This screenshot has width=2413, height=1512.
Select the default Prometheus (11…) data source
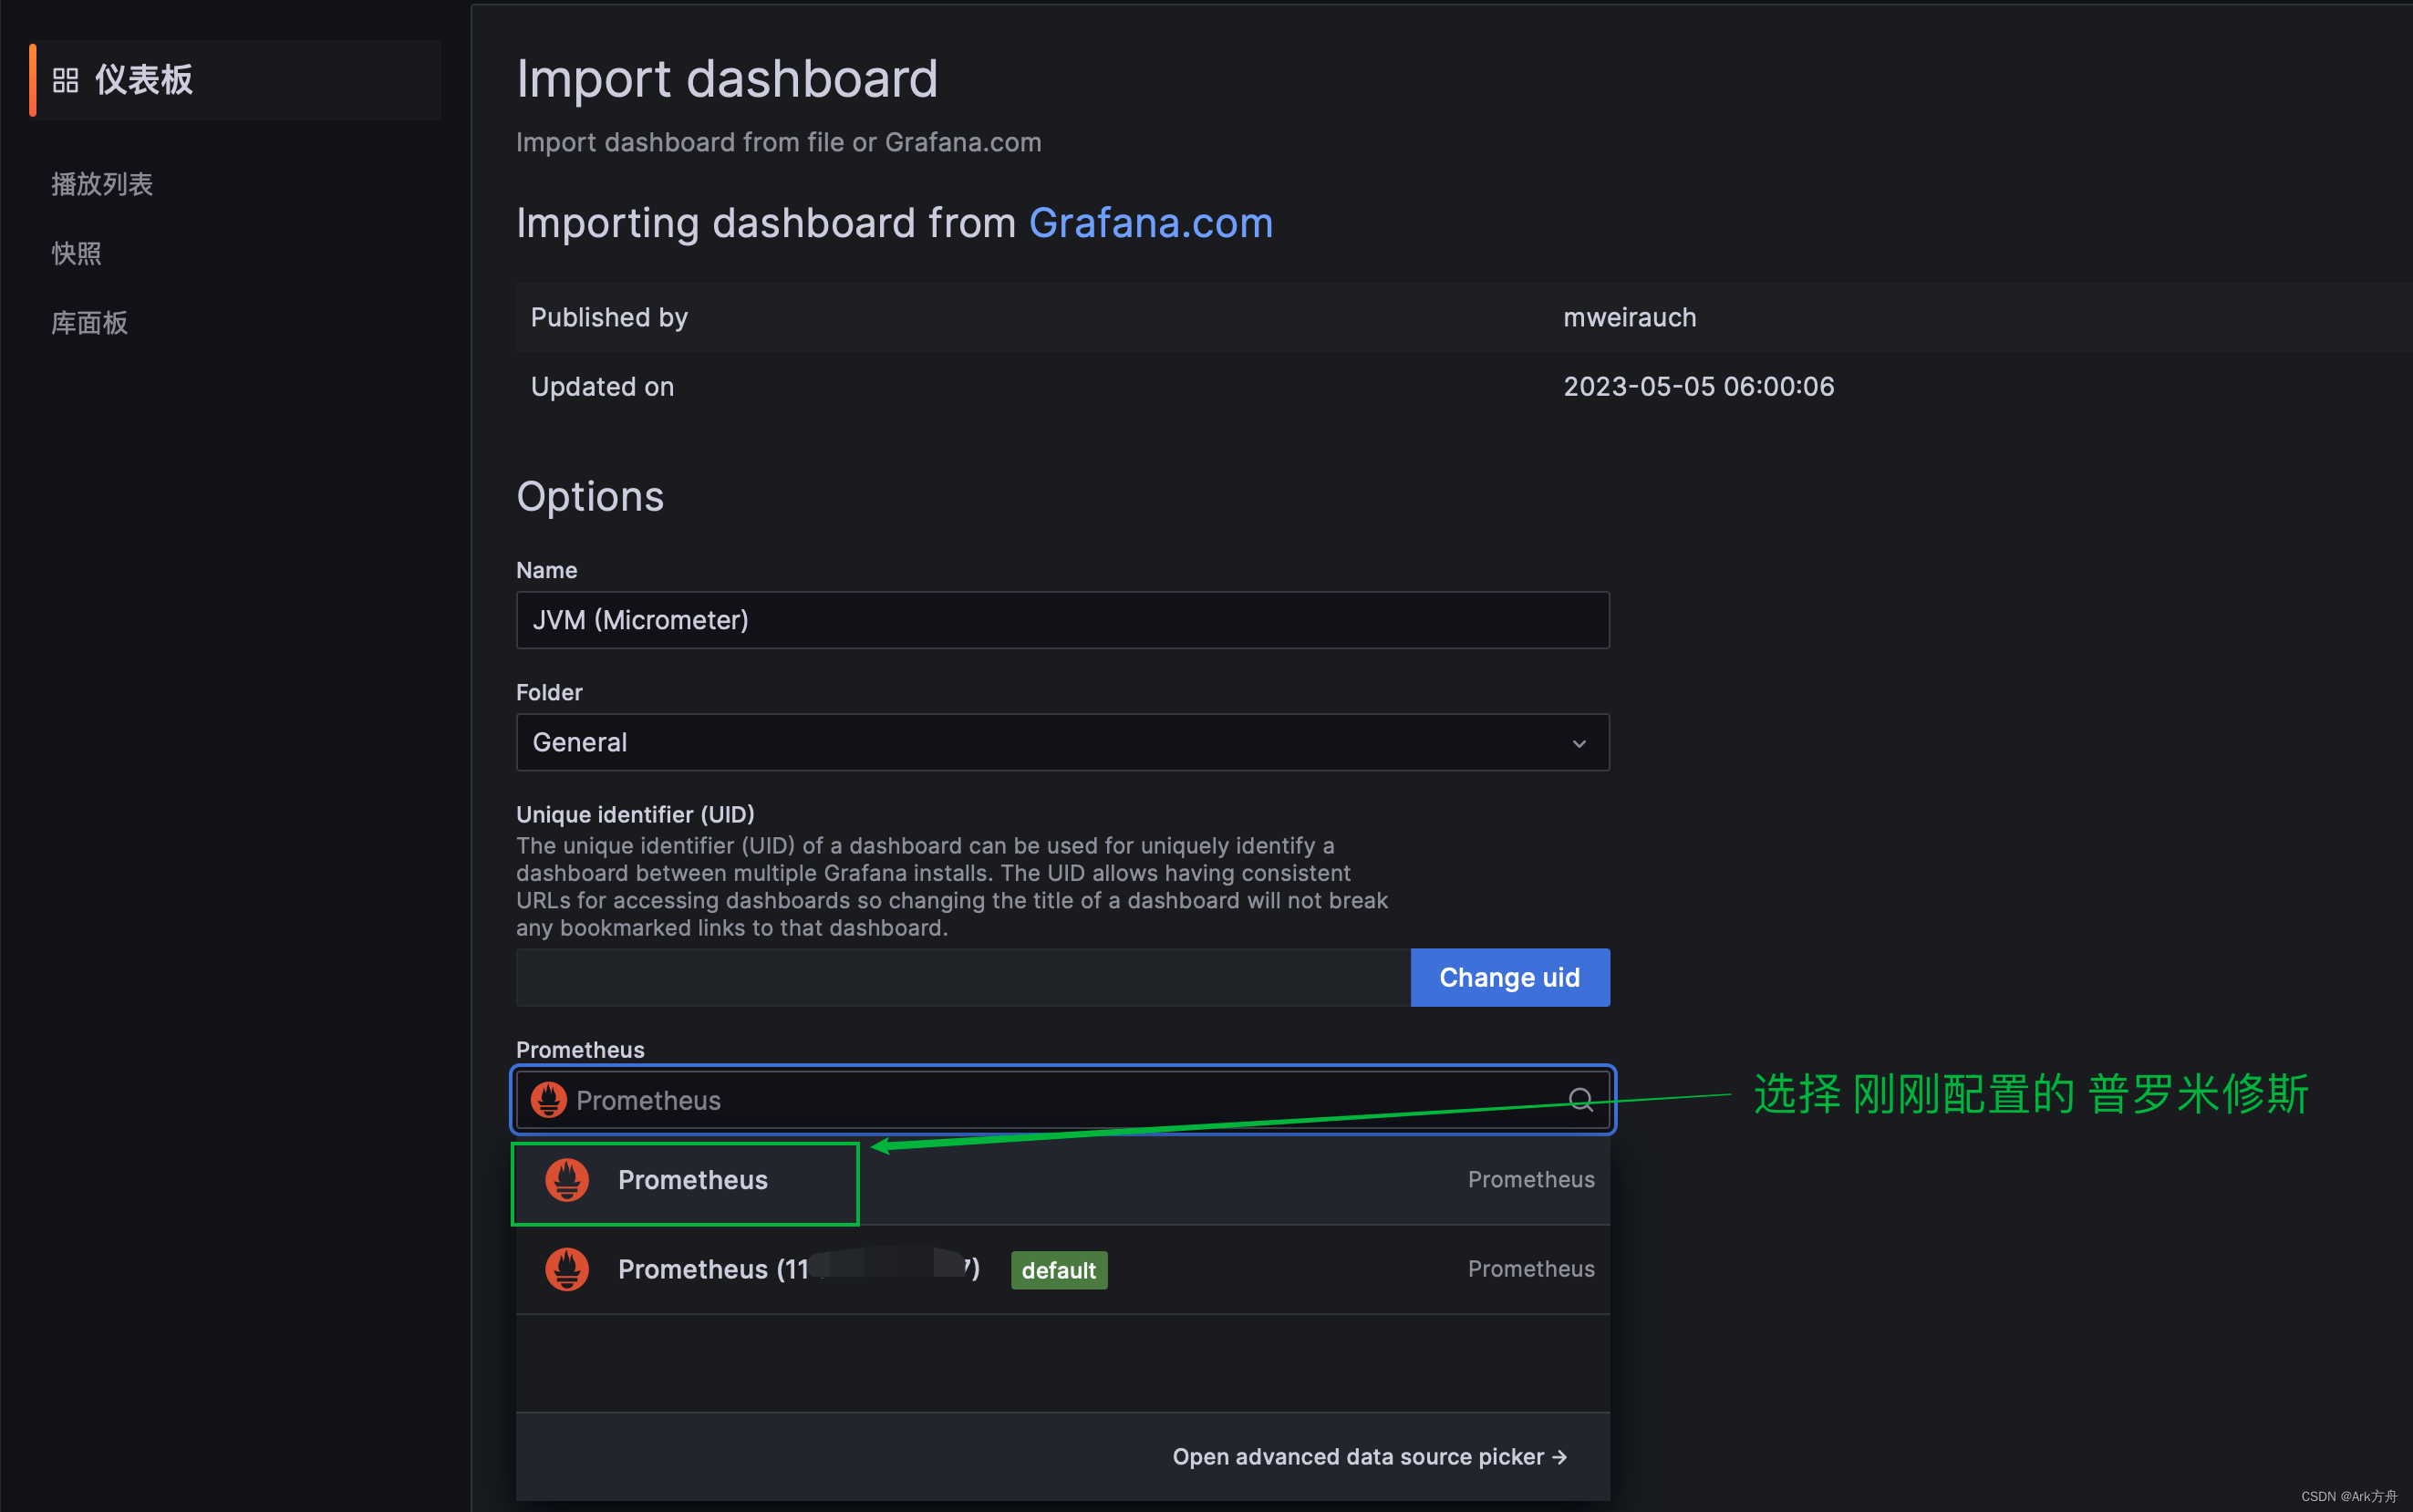(x=1062, y=1269)
